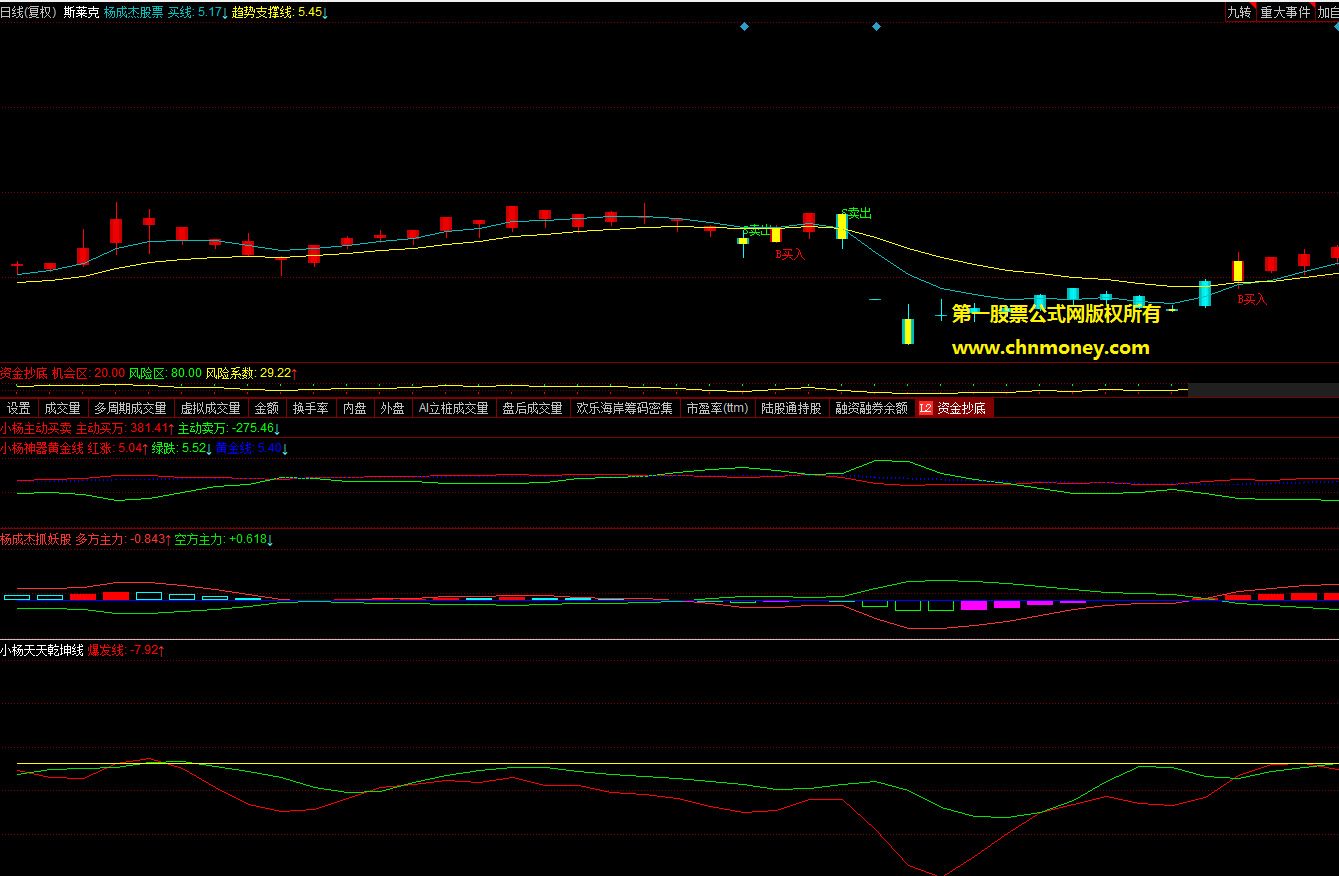1339x876 pixels.
Task: Click the 爆发线: -7.92 value
Action: [126, 650]
